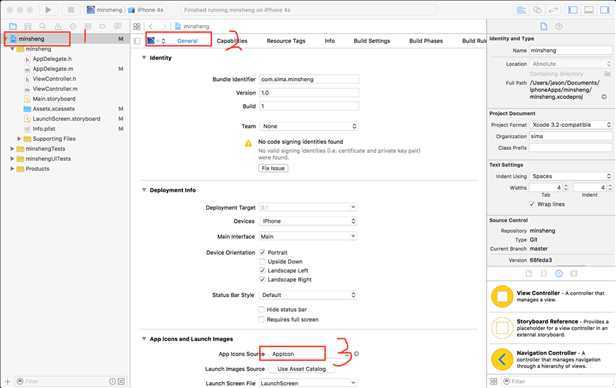Open the Devices dropdown showing iPhone

(x=309, y=221)
